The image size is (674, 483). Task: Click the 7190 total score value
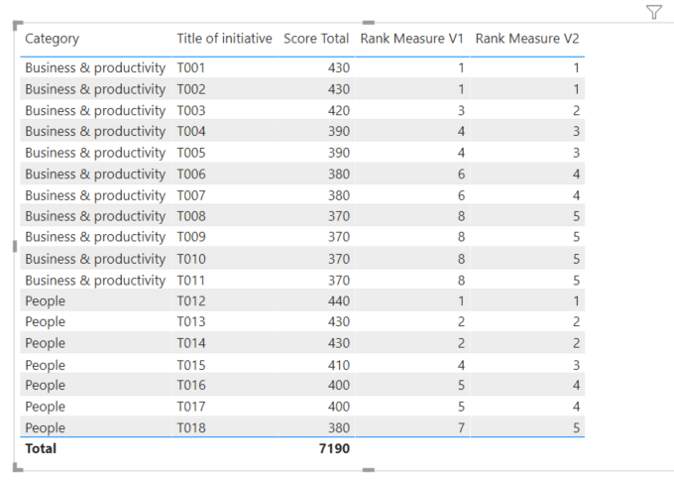click(334, 449)
